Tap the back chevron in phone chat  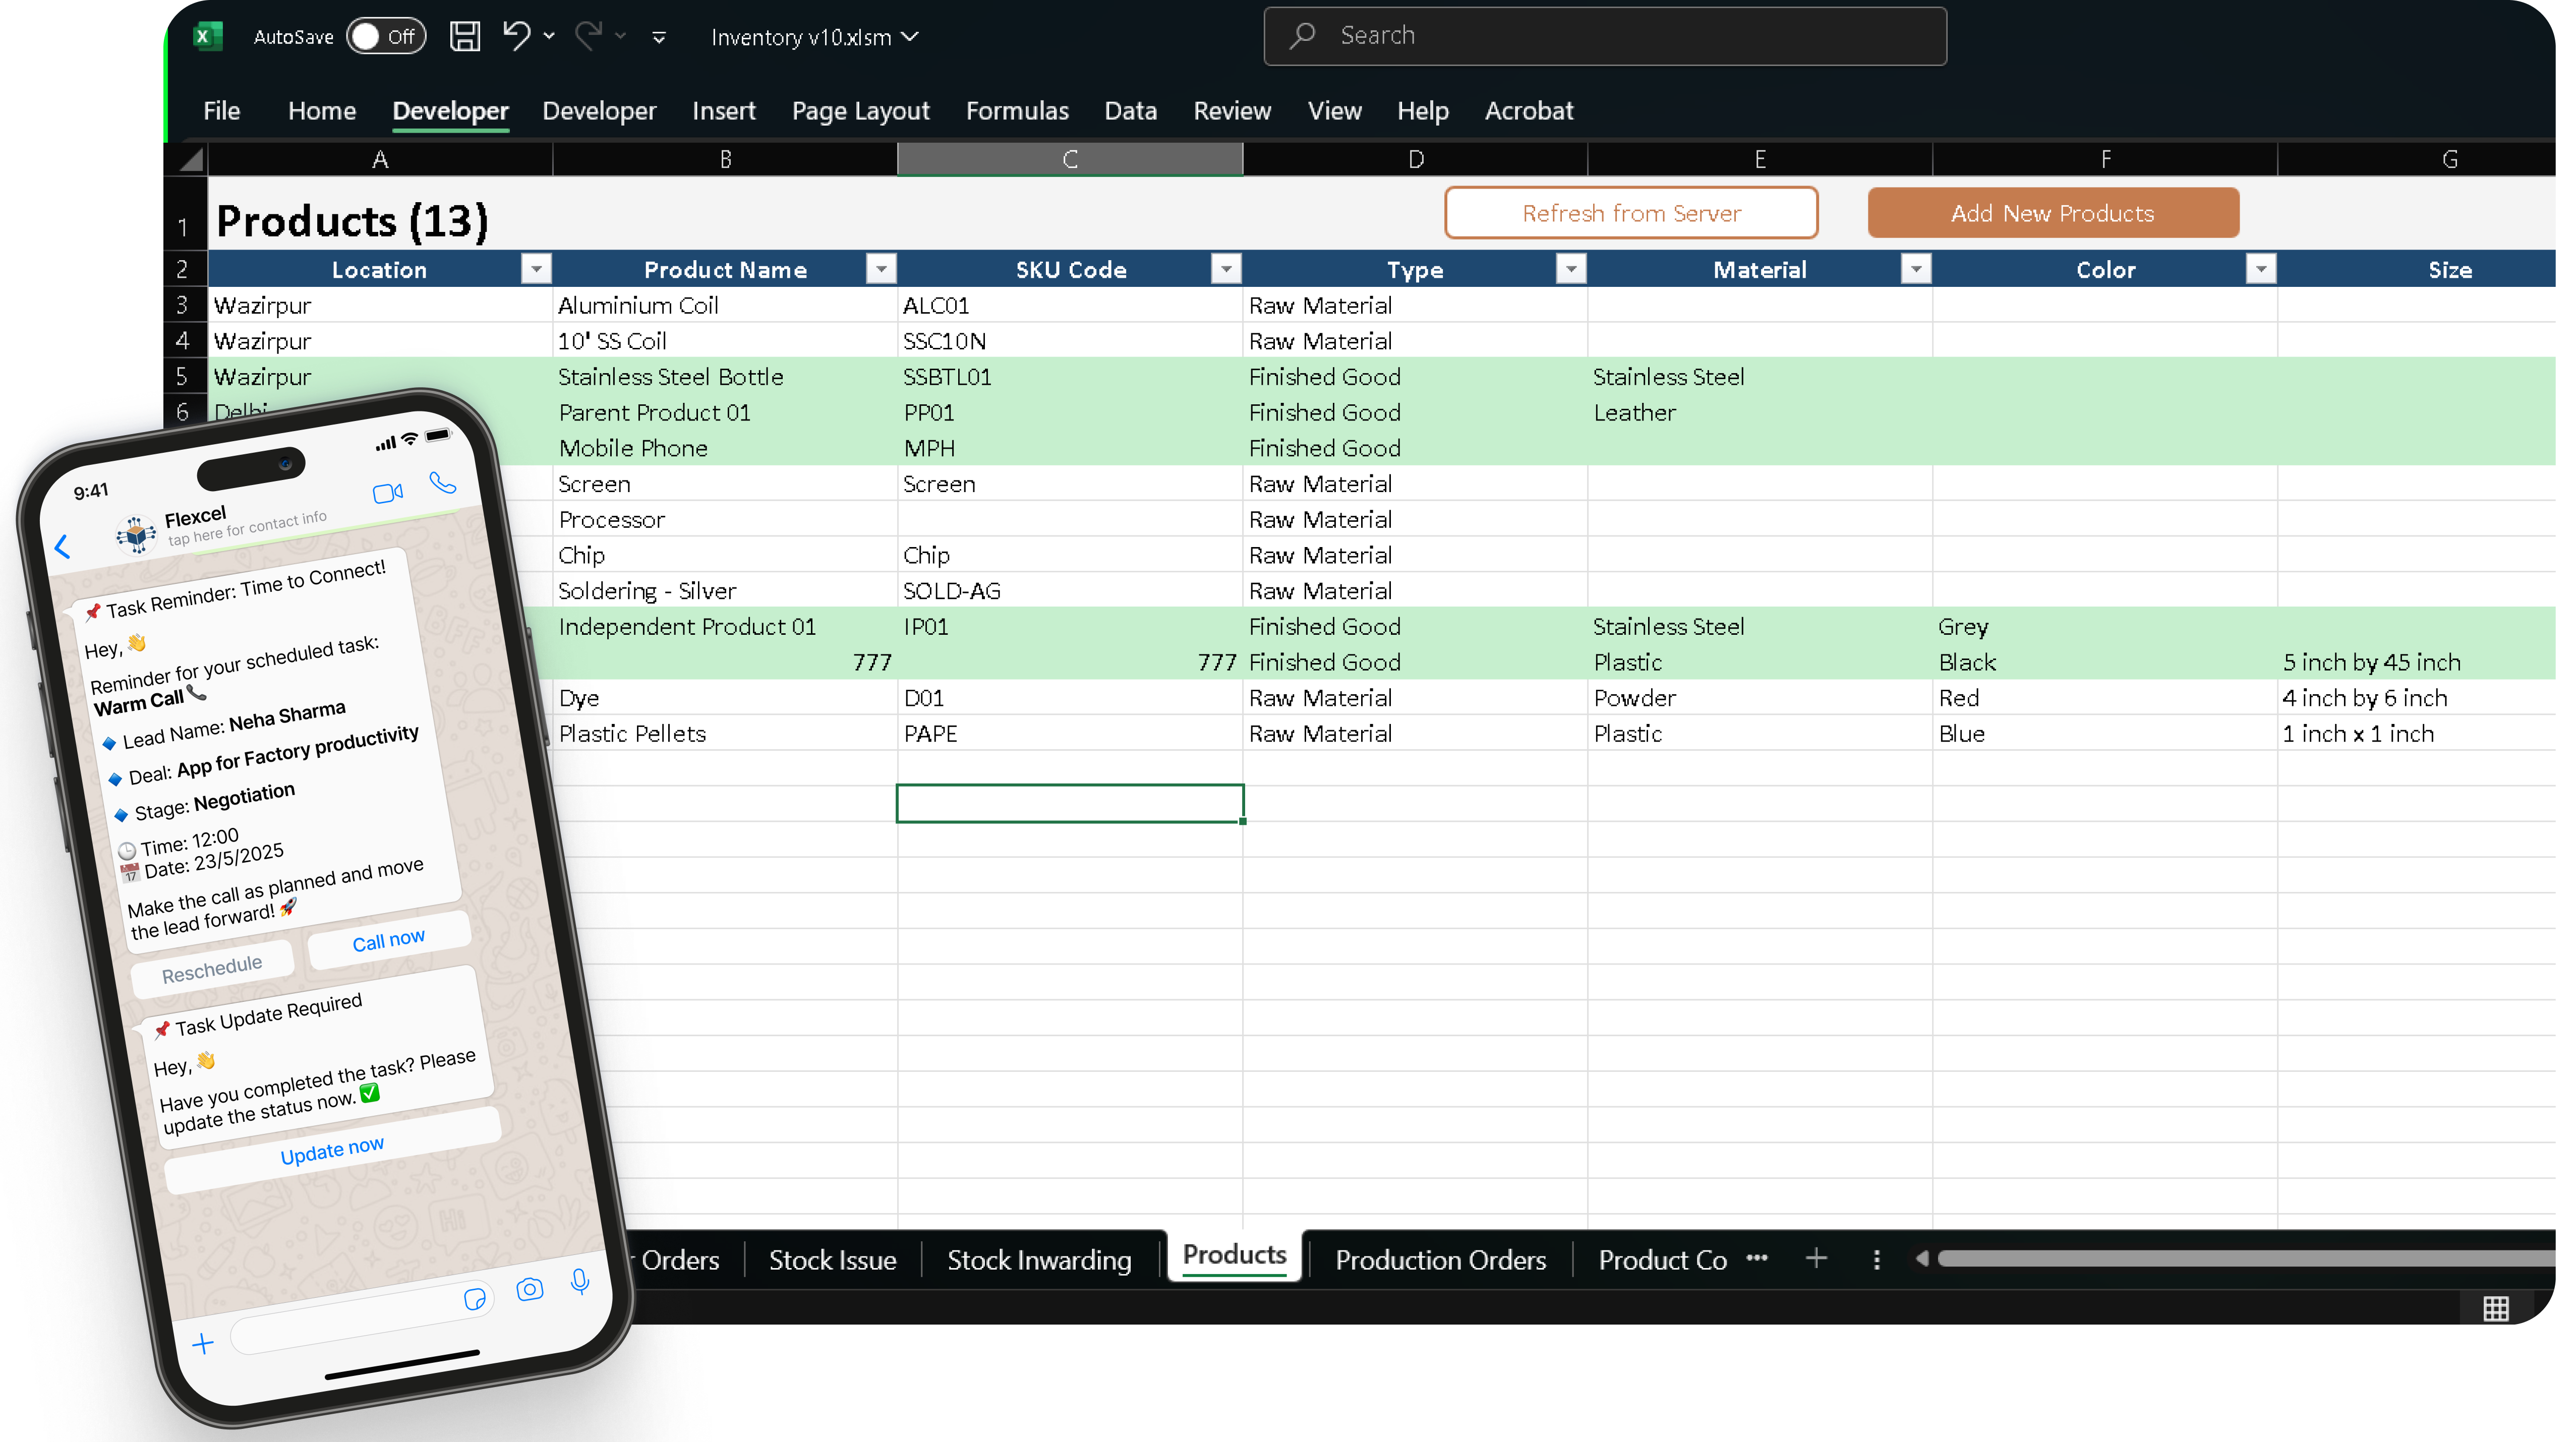pyautogui.click(x=62, y=546)
